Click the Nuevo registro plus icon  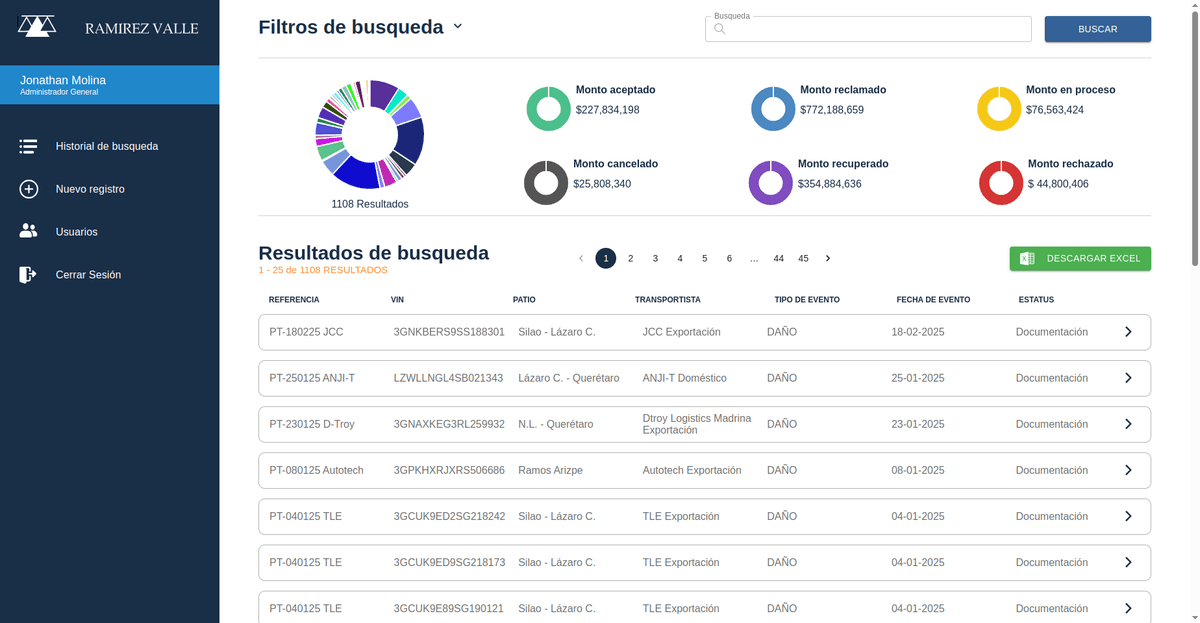tap(28, 189)
